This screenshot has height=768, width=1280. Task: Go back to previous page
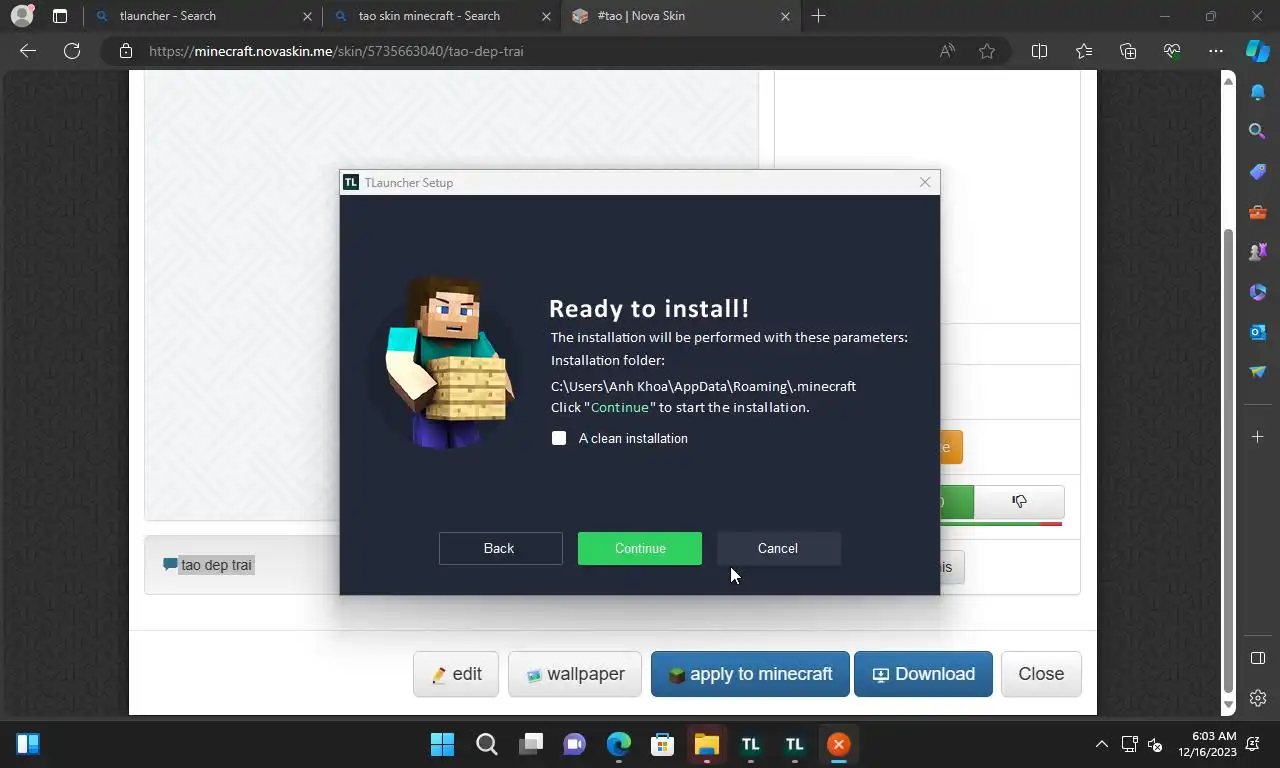pos(28,51)
